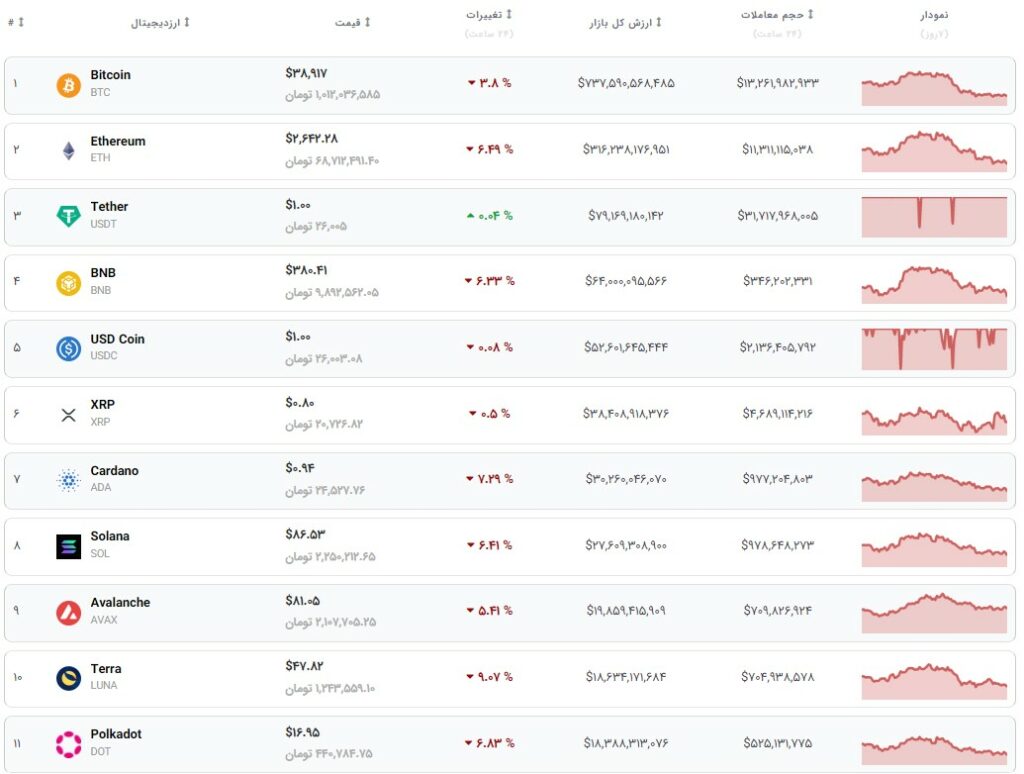Sort by 24-hour trading volume header

click(776, 14)
